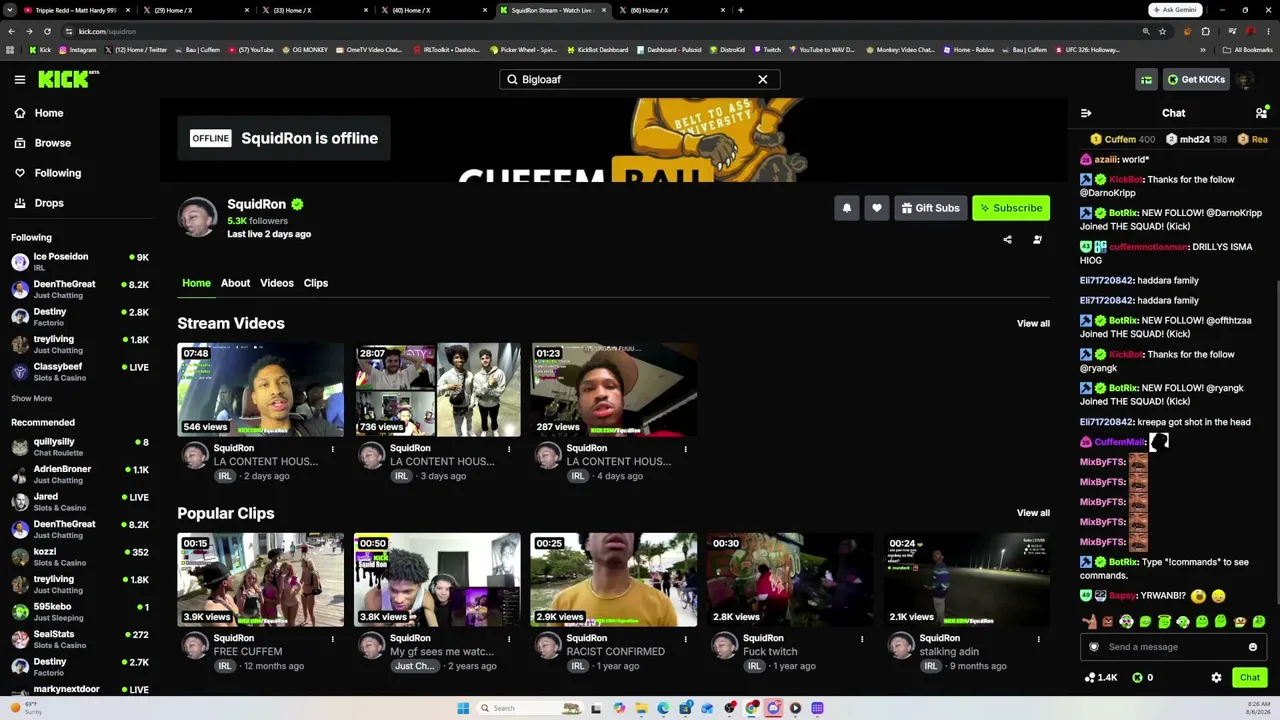Screen dimensions: 1280x720
Task: View all Popular Clips
Action: (1033, 514)
